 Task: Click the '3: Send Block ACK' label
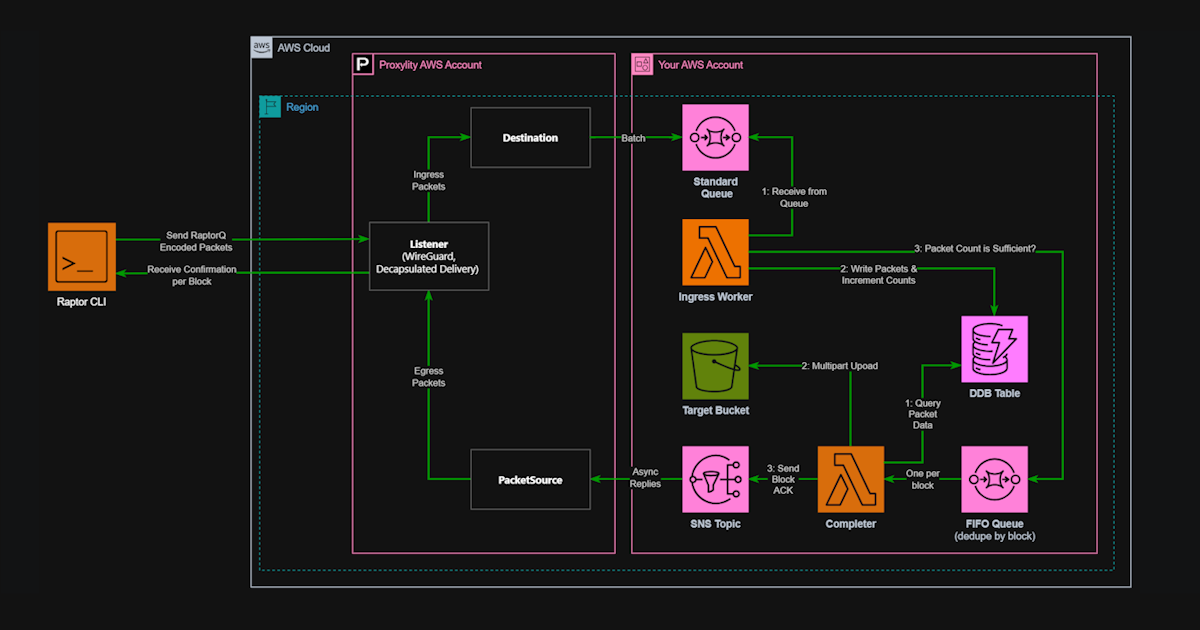(784, 480)
